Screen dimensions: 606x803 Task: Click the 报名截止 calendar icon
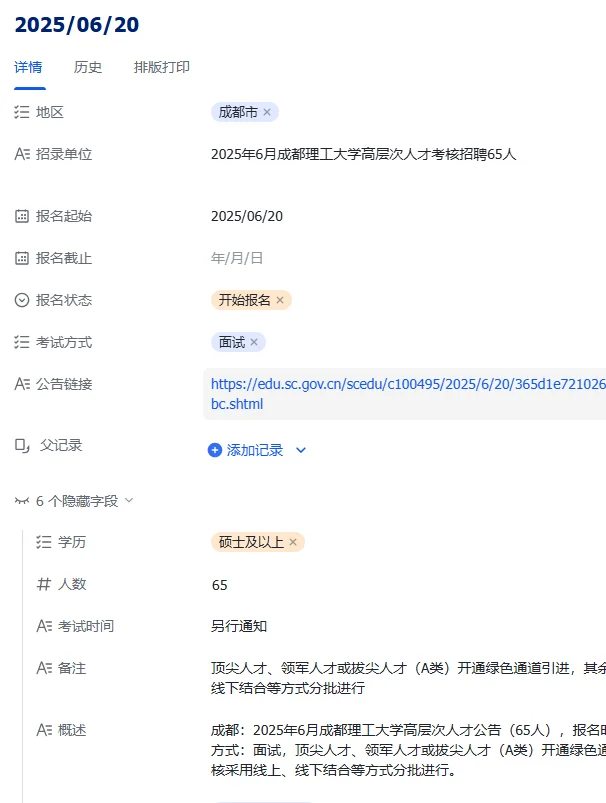point(22,258)
